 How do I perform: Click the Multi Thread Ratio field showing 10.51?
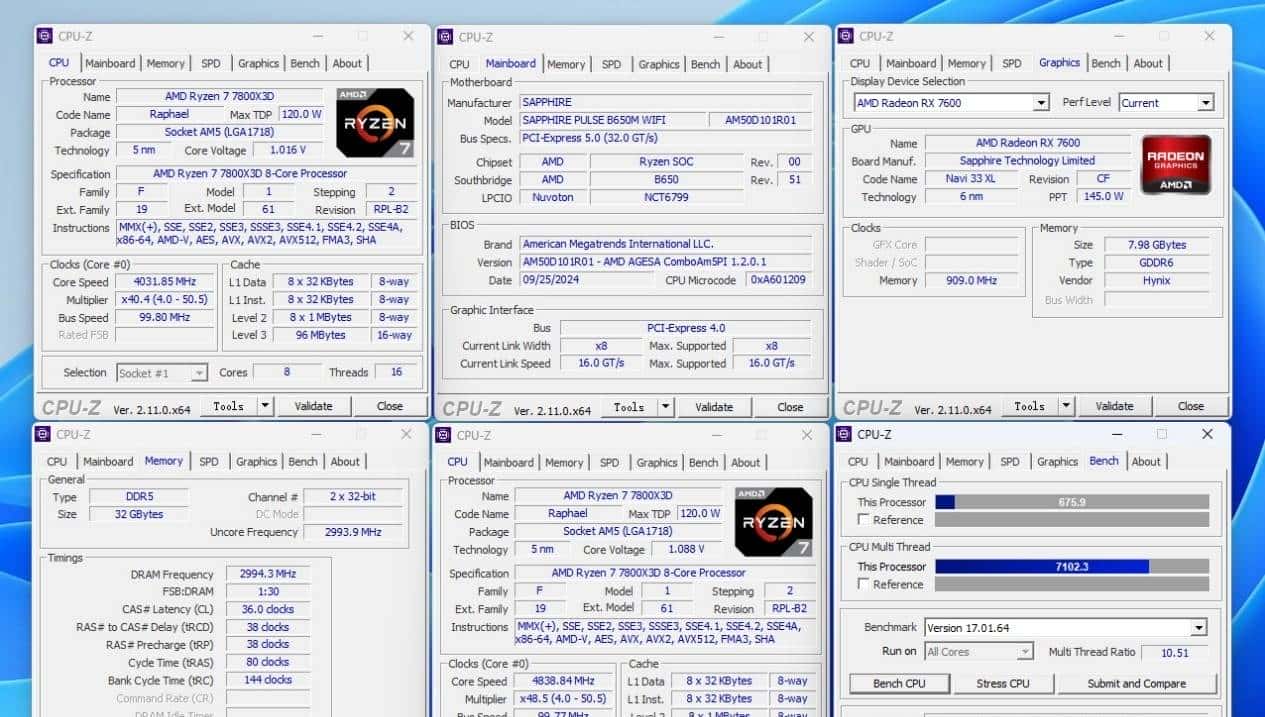[1175, 651]
